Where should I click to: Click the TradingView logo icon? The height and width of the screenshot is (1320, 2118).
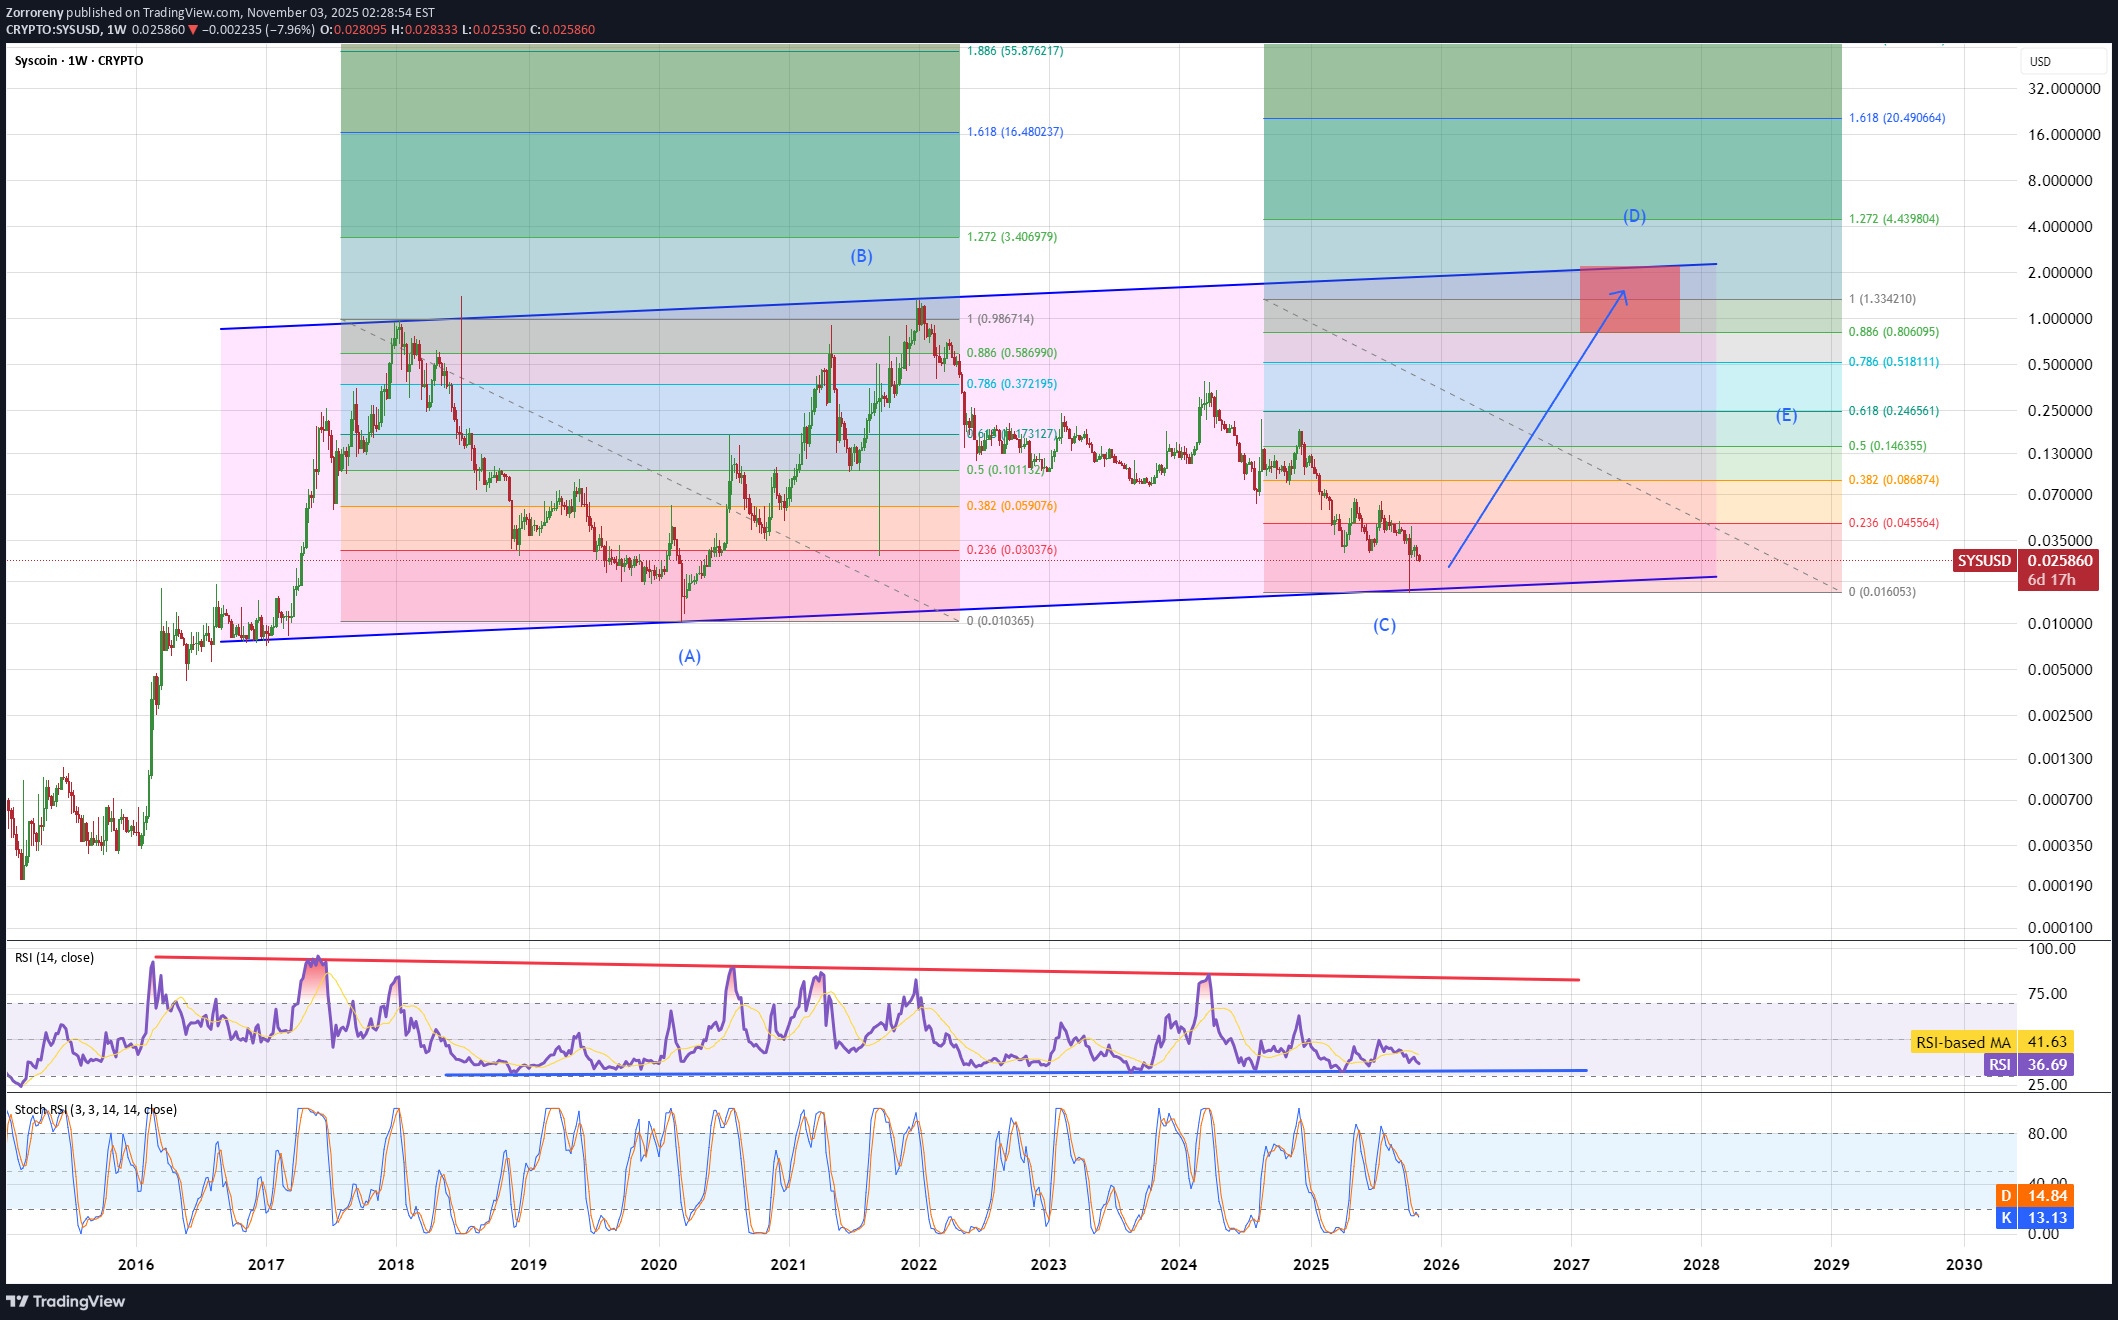pos(17,1301)
